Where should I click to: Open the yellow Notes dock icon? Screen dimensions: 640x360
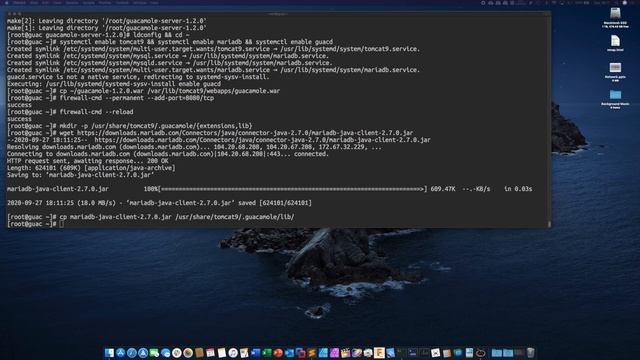click(x=222, y=353)
